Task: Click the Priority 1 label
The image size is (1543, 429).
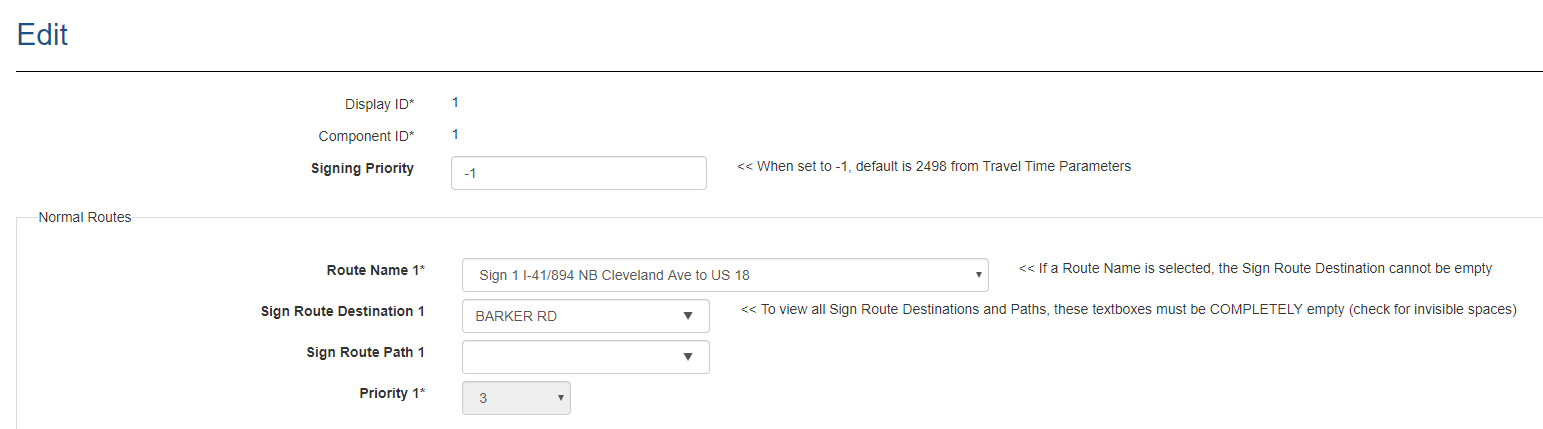Action: coord(392,393)
